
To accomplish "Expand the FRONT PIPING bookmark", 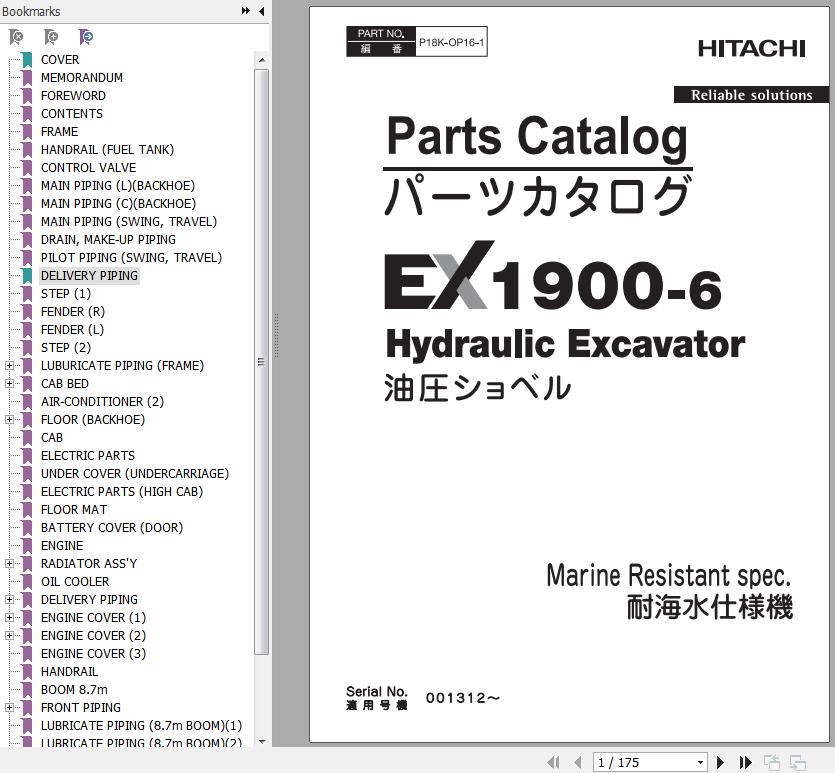I will pos(9,708).
